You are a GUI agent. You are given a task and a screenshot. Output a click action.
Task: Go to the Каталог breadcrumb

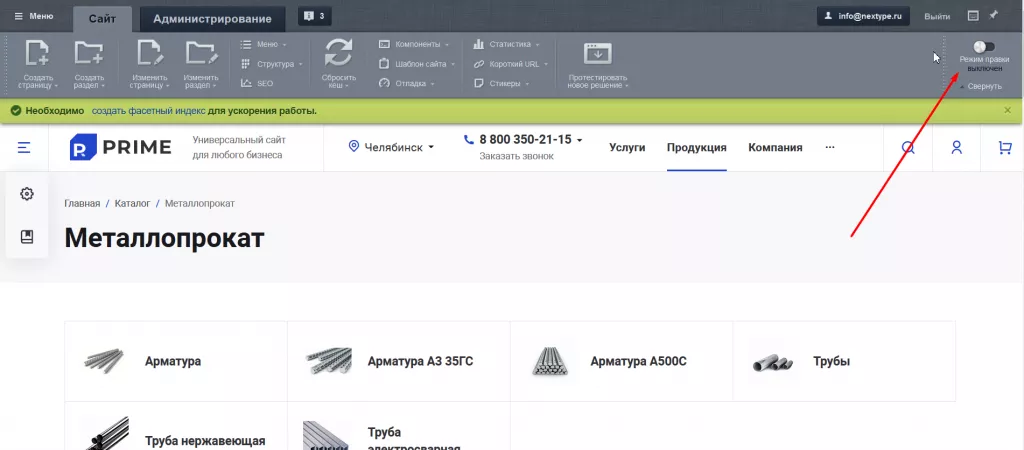[x=133, y=204]
